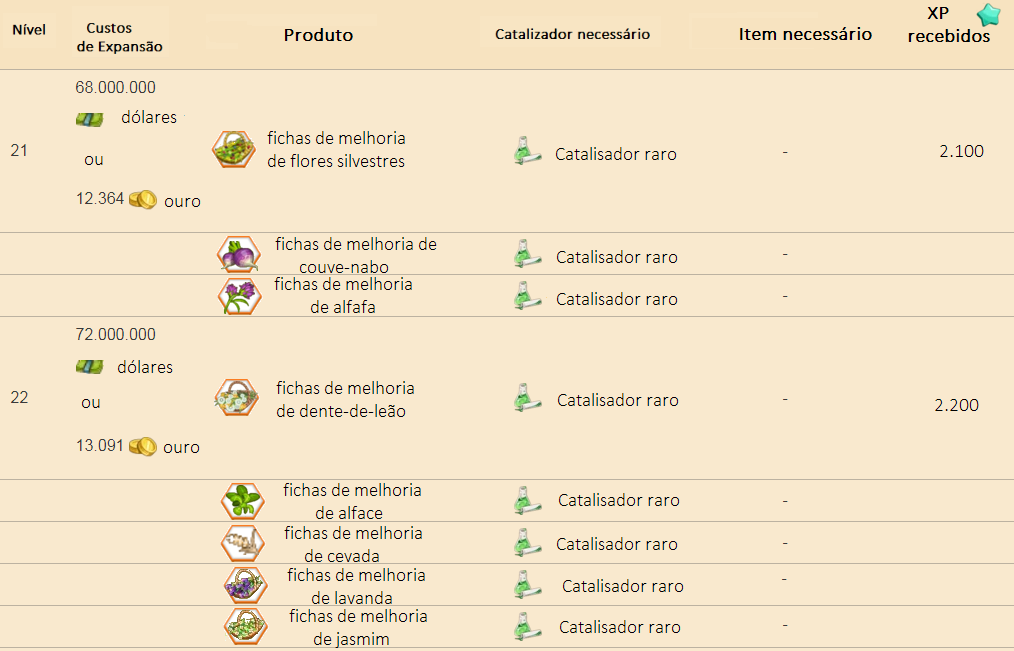The image size is (1014, 651).
Task: Click text fichas de melhoria de lavanda
Action: pos(356,586)
